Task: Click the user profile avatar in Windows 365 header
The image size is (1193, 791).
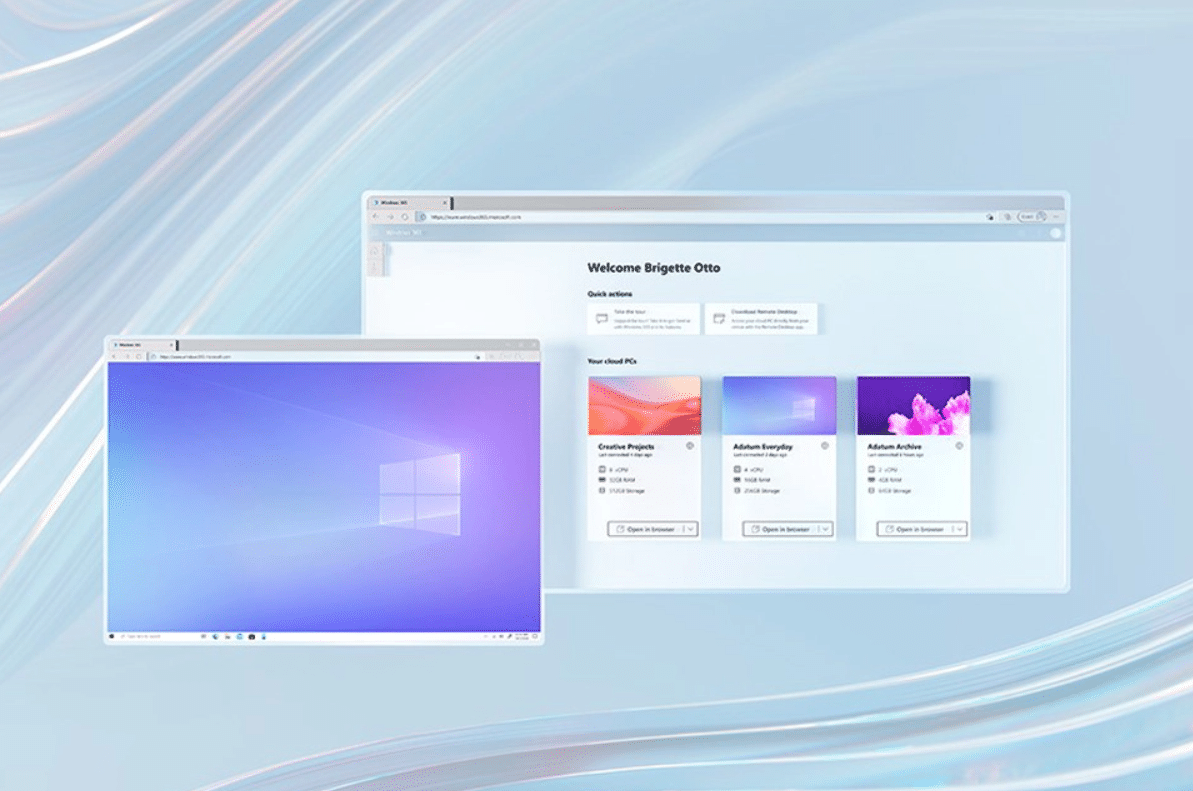Action: click(1054, 233)
